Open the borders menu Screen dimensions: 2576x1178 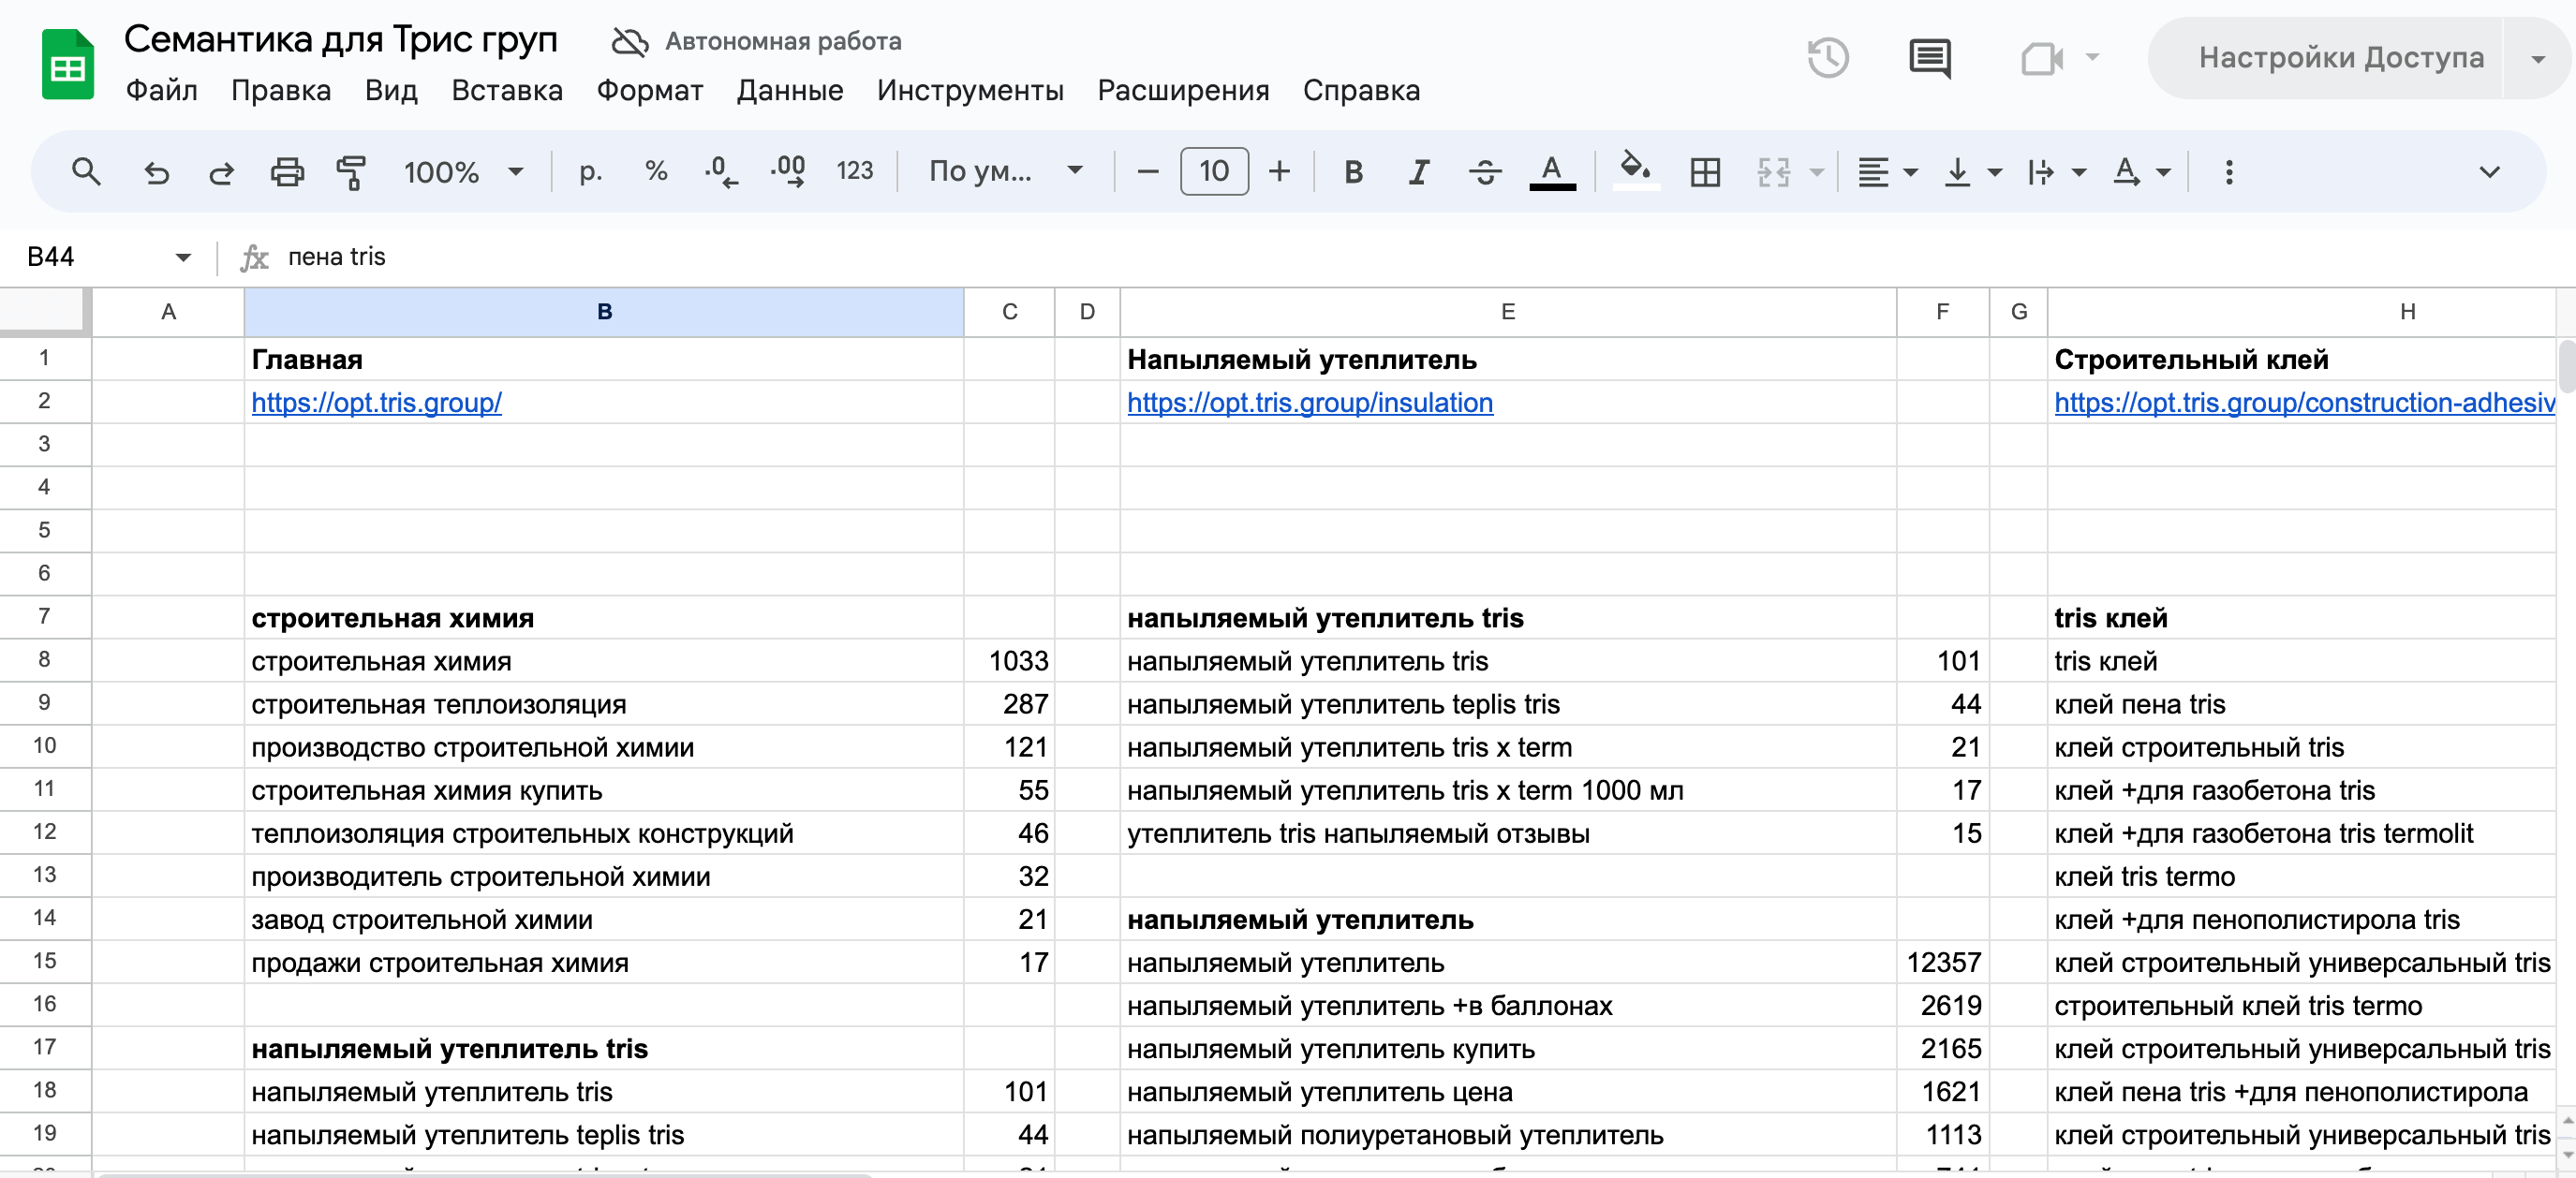point(1705,172)
